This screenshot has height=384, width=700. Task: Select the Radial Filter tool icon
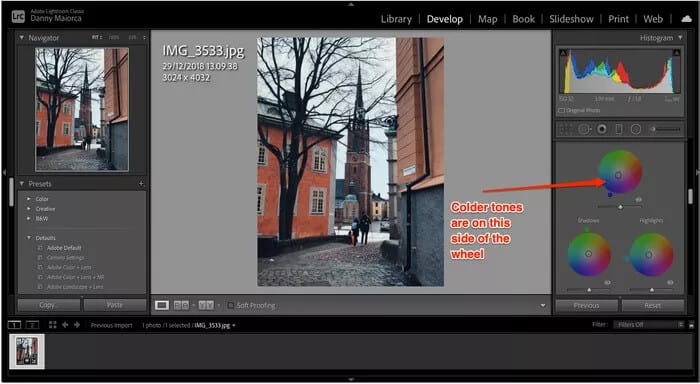pyautogui.click(x=636, y=129)
